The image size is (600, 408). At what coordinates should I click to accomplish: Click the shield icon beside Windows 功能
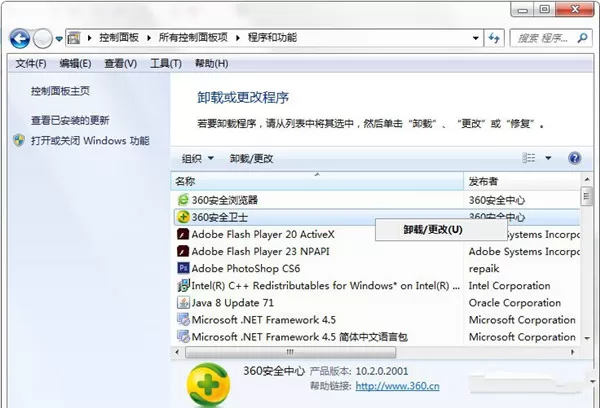click(x=19, y=140)
